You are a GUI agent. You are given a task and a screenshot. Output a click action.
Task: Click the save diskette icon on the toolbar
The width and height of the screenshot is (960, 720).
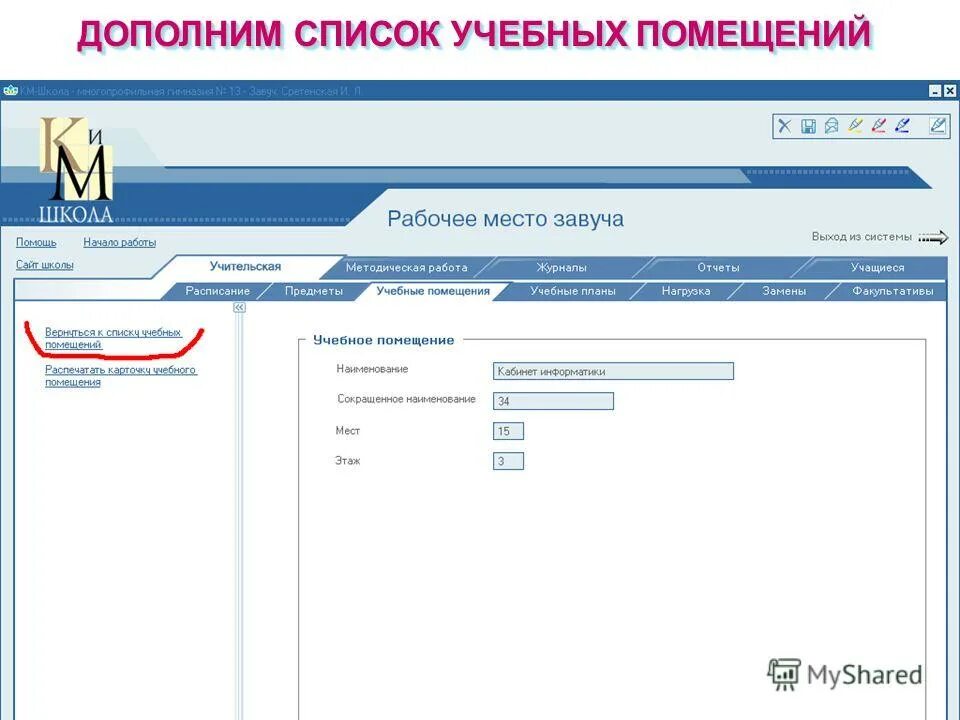pyautogui.click(x=808, y=124)
